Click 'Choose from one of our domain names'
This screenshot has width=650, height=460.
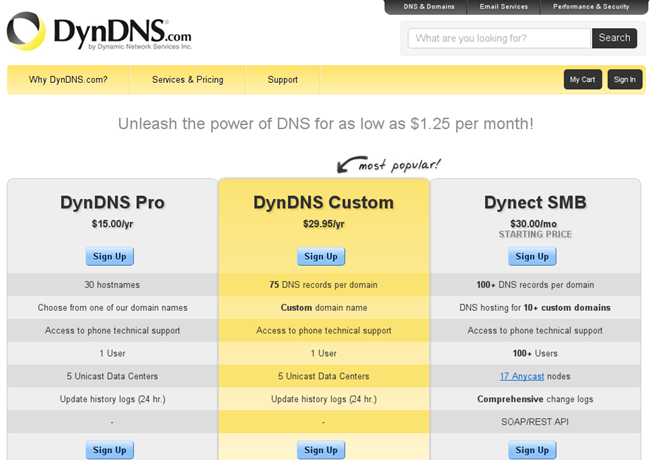pos(112,307)
